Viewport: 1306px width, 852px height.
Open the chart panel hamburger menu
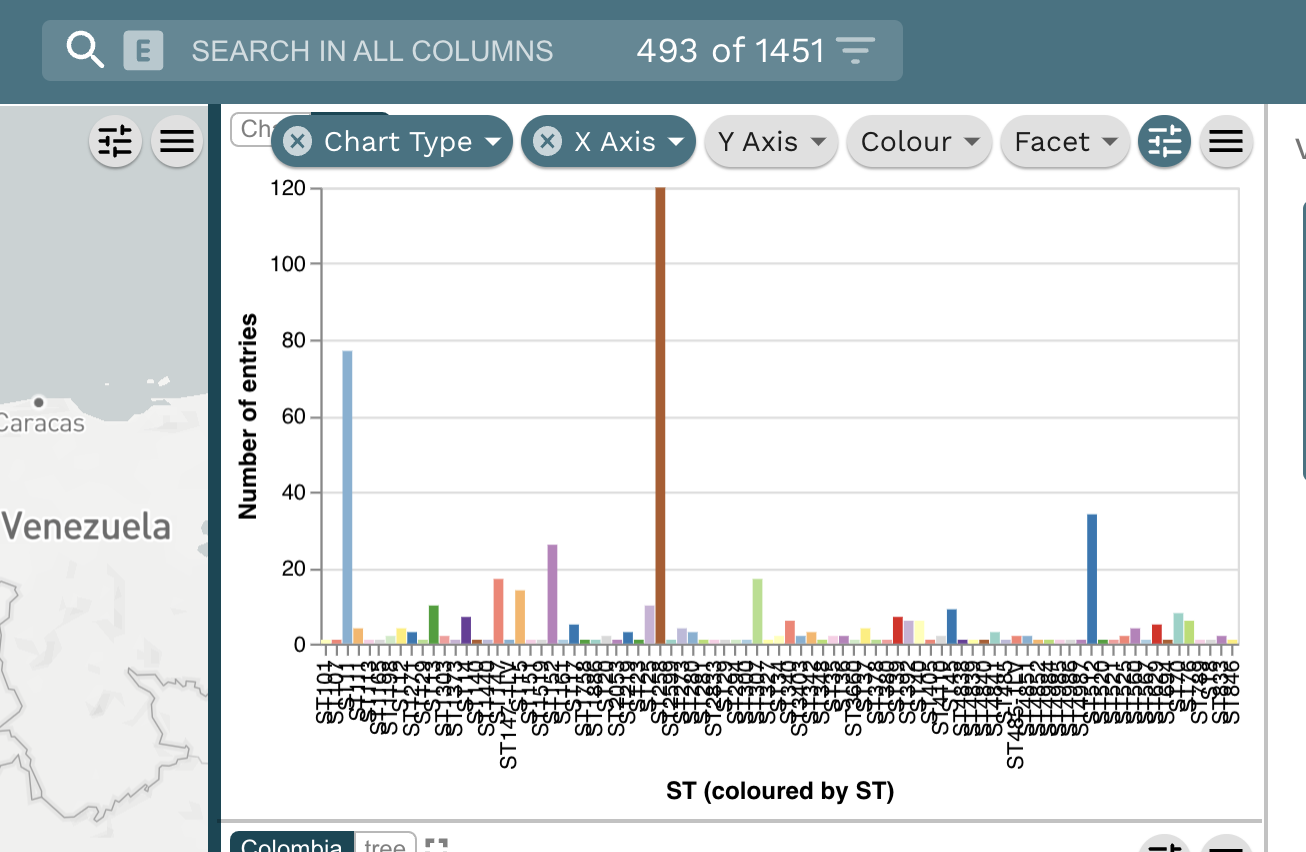tap(1226, 142)
